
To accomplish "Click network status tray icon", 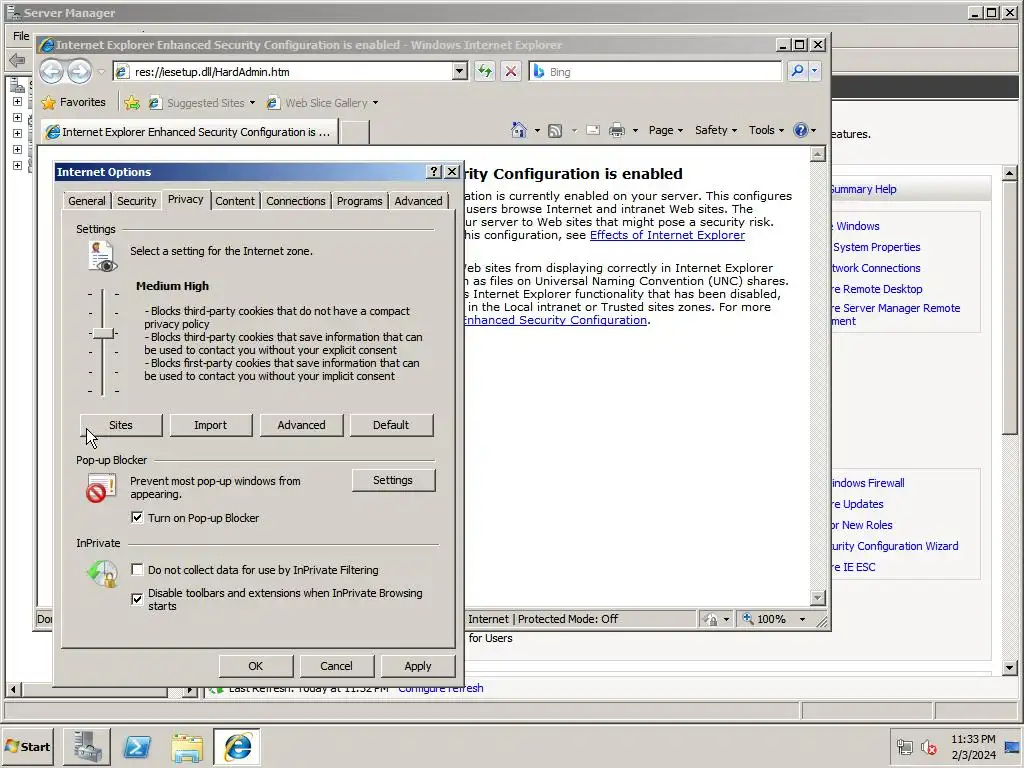I will (904, 746).
